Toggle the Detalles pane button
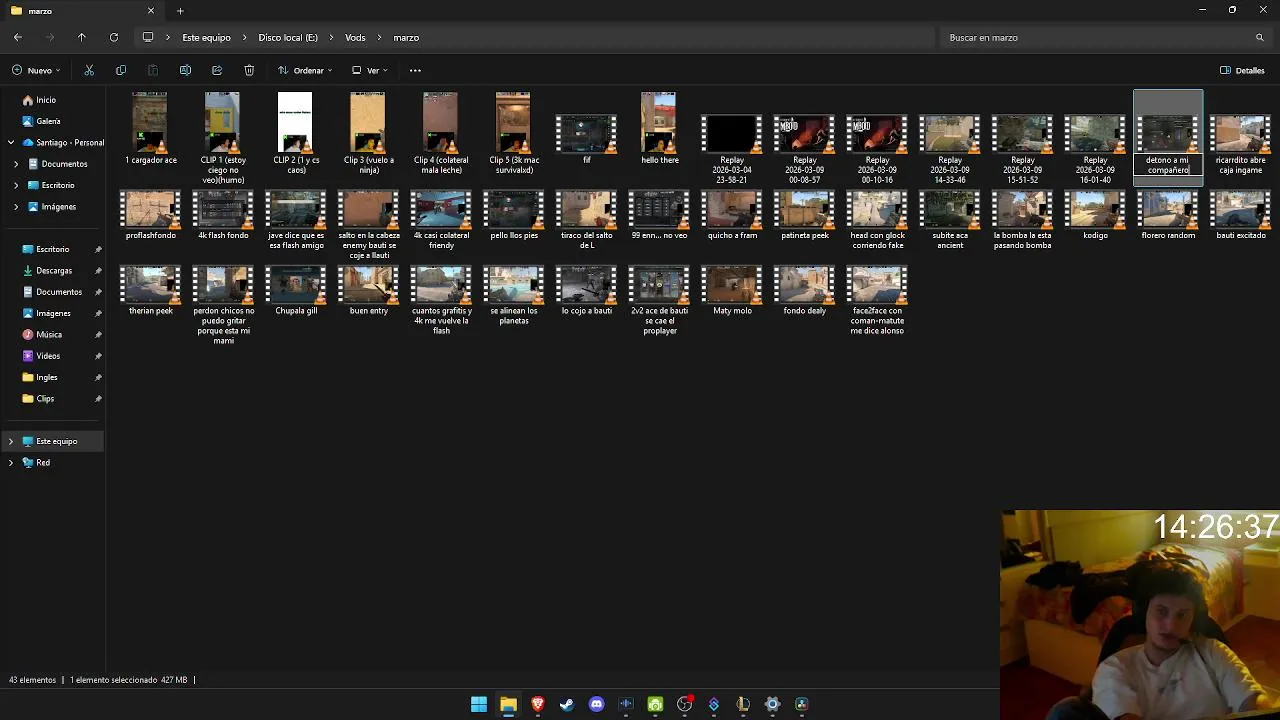This screenshot has height=720, width=1280. (1242, 70)
